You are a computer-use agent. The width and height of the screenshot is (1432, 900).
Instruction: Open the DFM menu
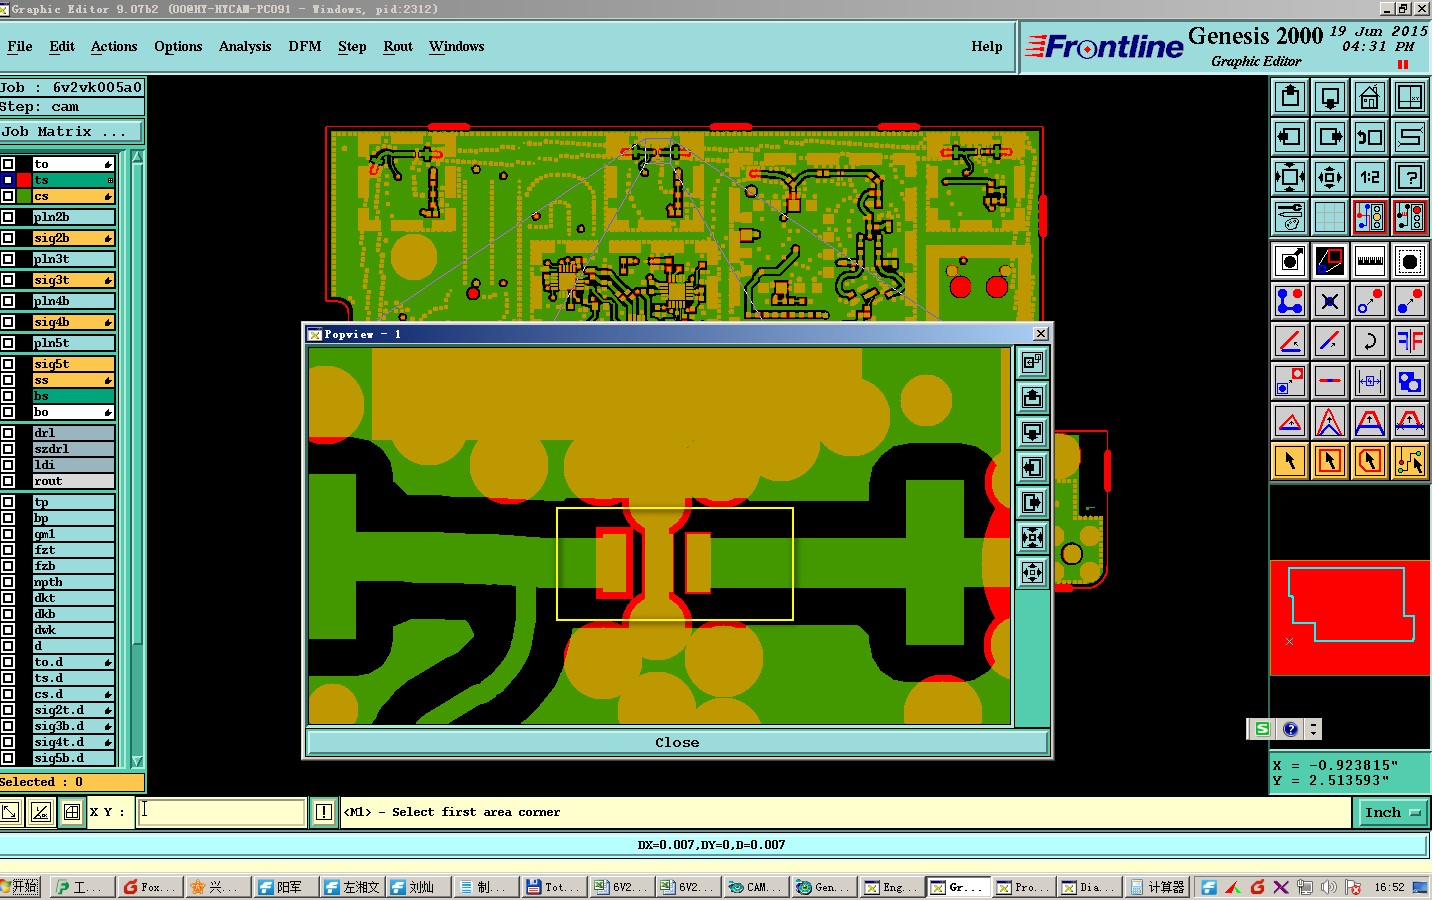(x=305, y=46)
